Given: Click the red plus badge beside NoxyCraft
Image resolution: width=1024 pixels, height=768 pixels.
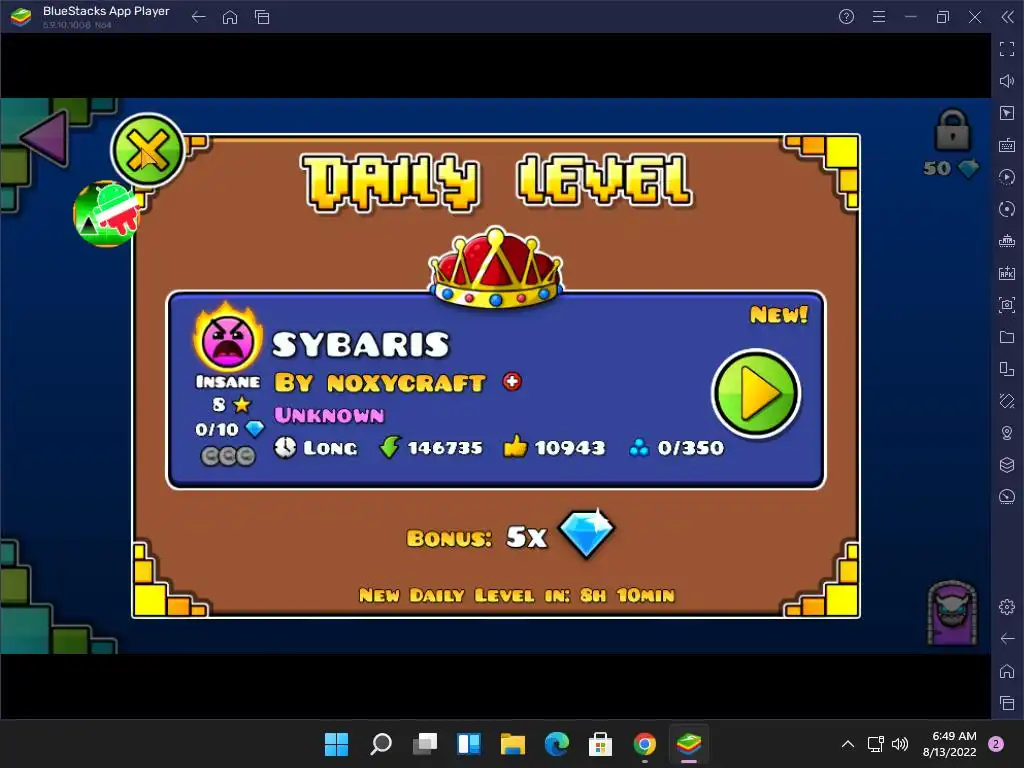Looking at the screenshot, I should [x=512, y=381].
